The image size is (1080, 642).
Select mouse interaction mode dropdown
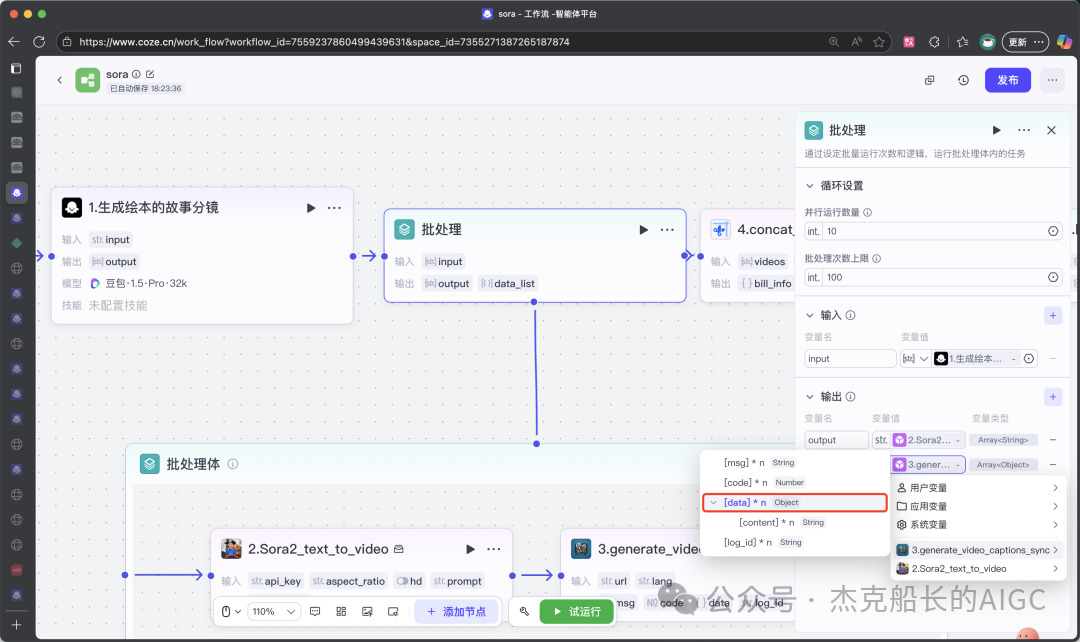pyautogui.click(x=231, y=612)
